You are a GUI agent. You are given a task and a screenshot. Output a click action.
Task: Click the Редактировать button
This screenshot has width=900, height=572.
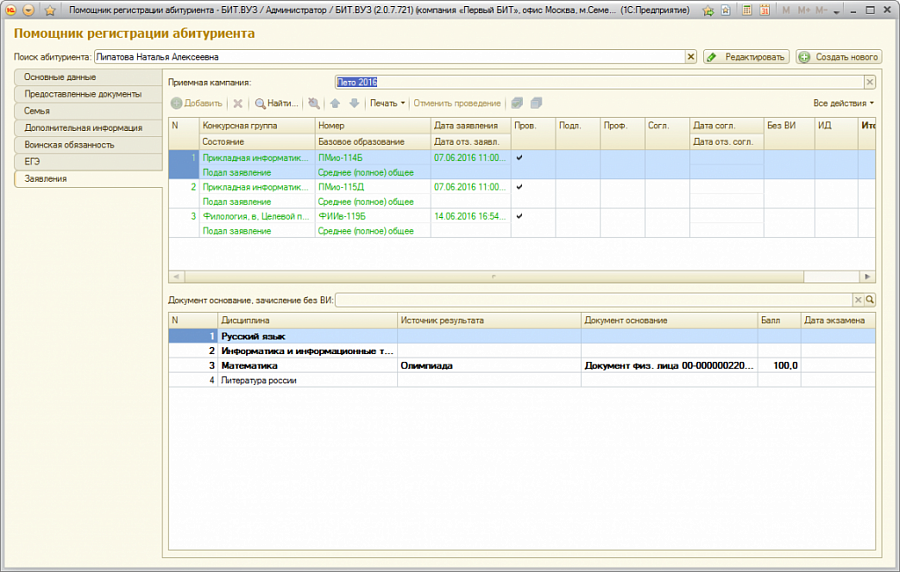pyautogui.click(x=746, y=57)
